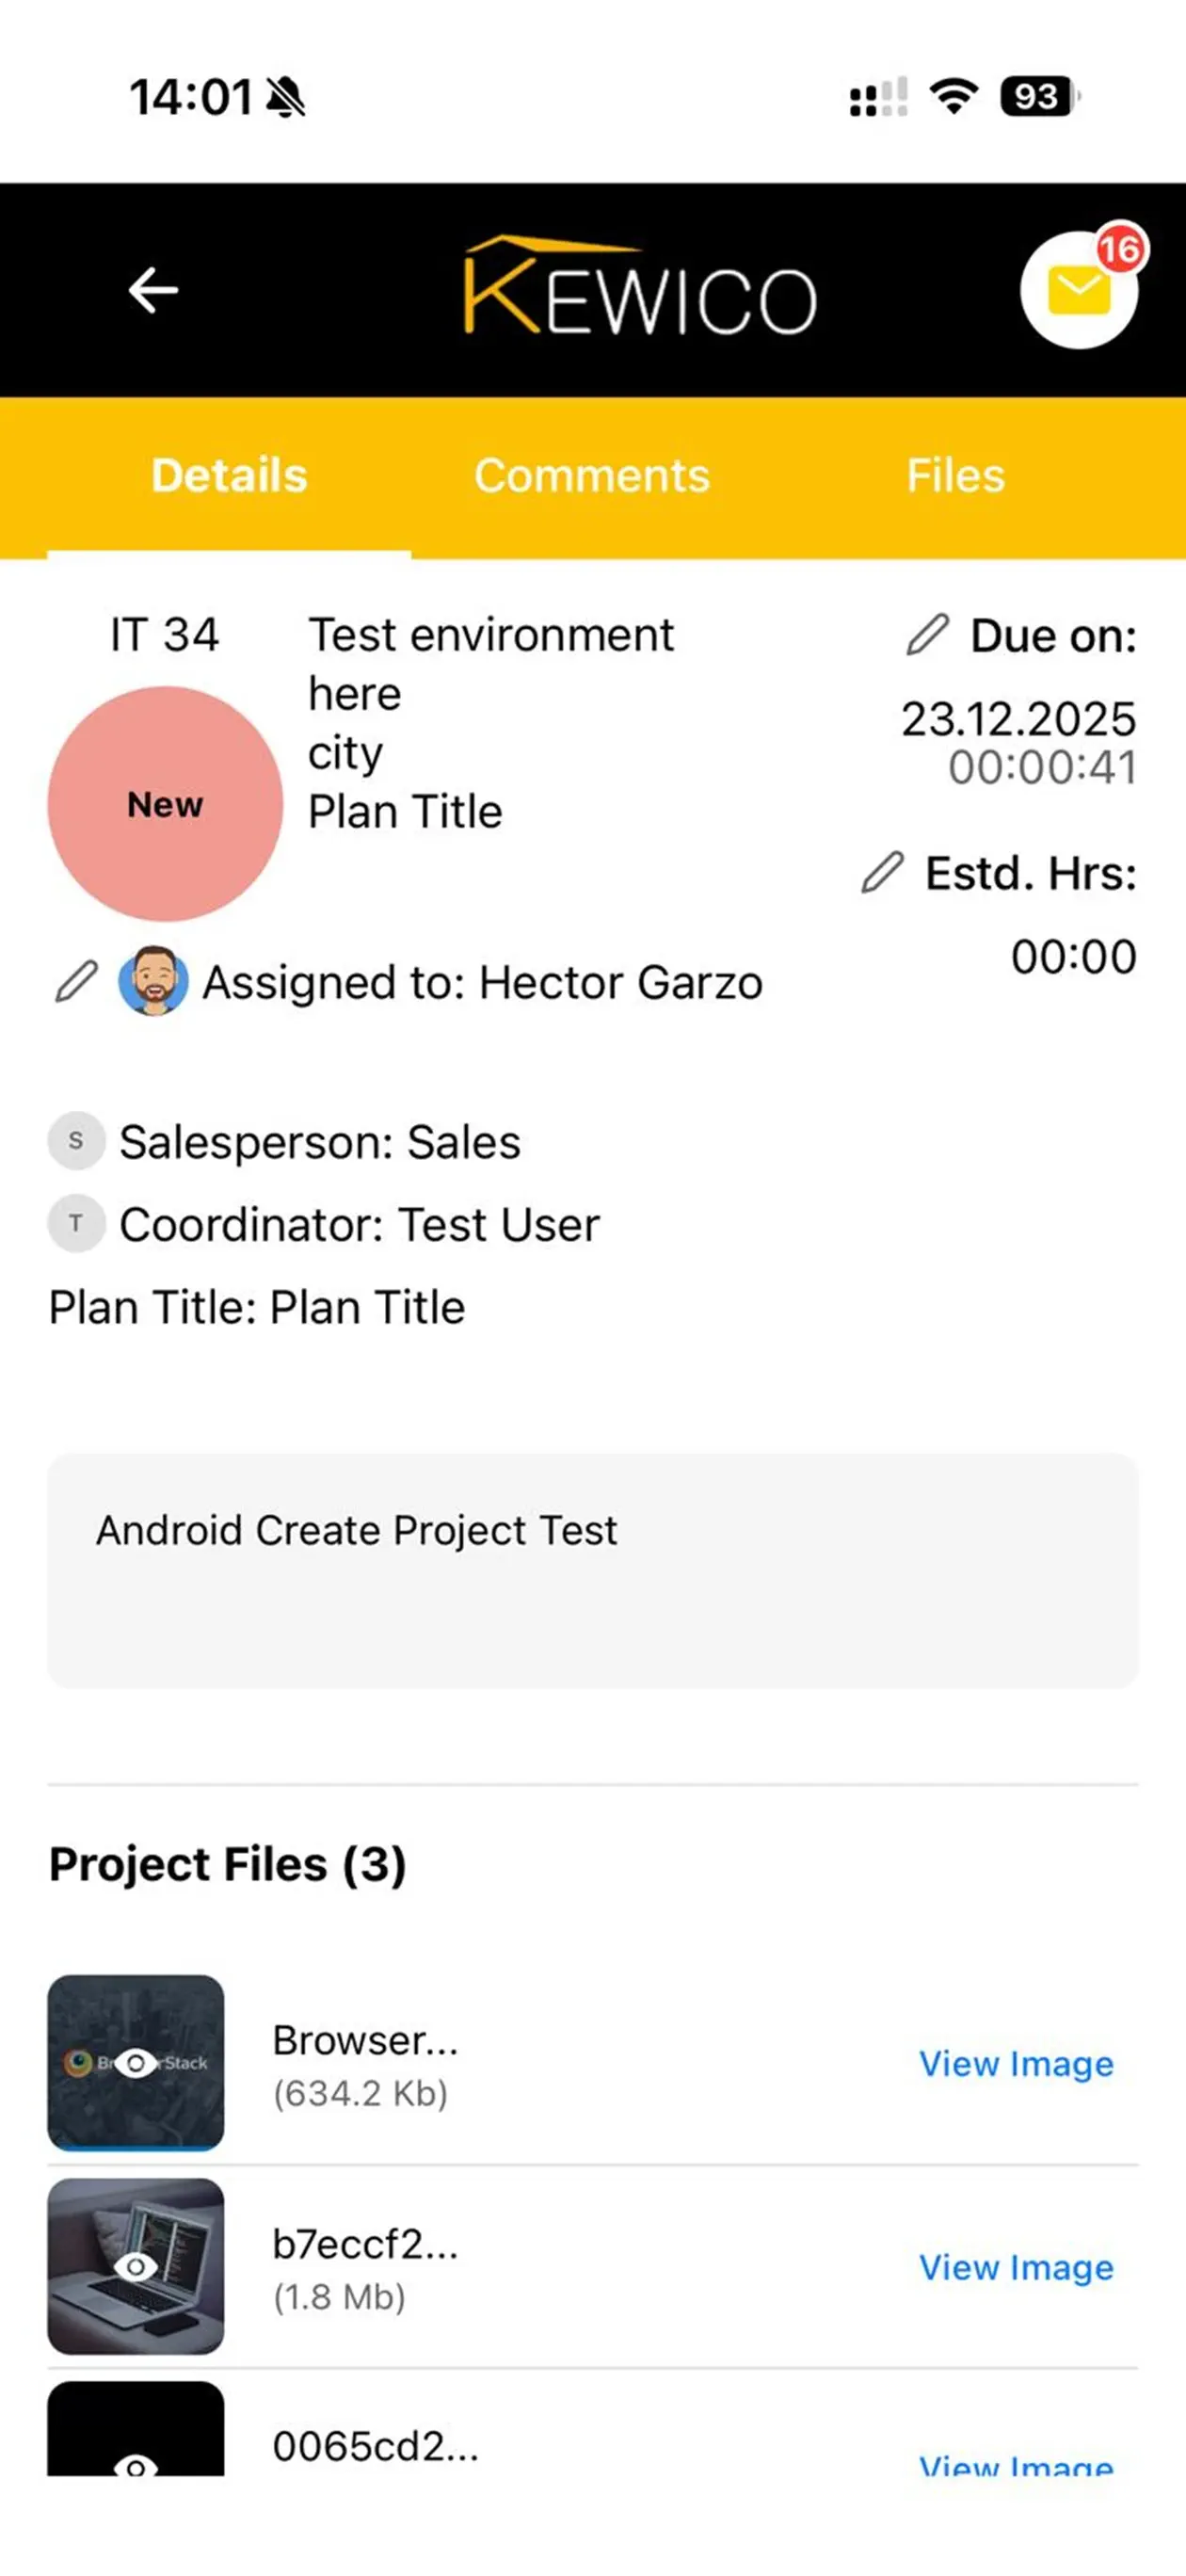The image size is (1186, 2576).
Task: Edit the due date pencil icon
Action: pyautogui.click(x=927, y=635)
